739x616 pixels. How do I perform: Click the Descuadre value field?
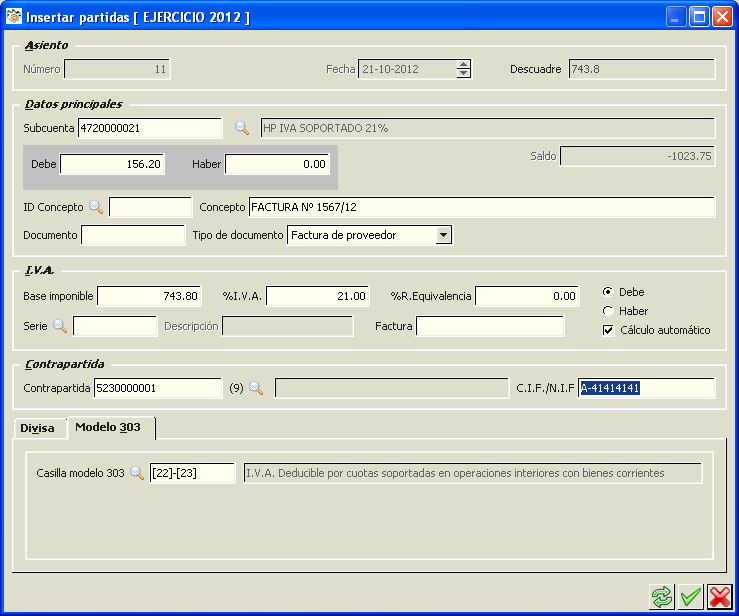pyautogui.click(x=642, y=69)
